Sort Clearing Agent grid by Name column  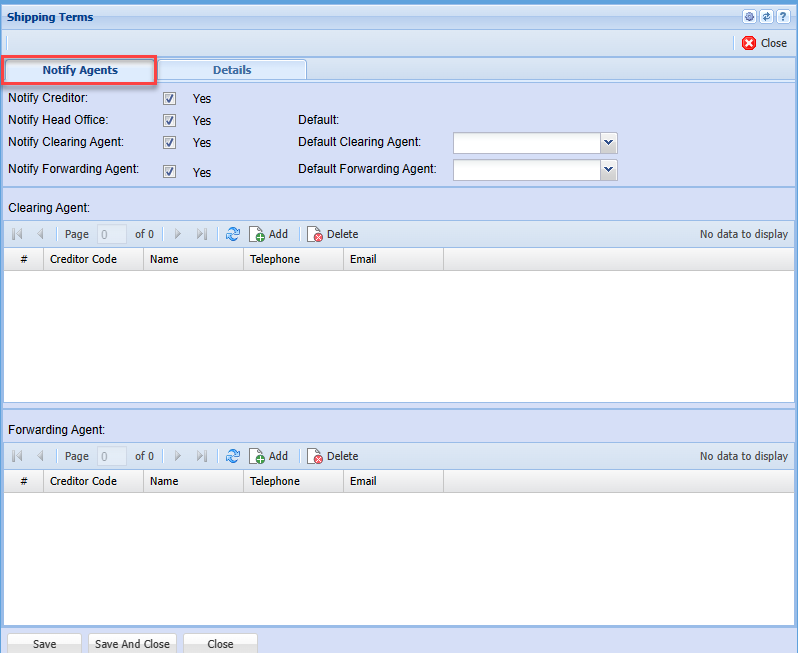[193, 259]
